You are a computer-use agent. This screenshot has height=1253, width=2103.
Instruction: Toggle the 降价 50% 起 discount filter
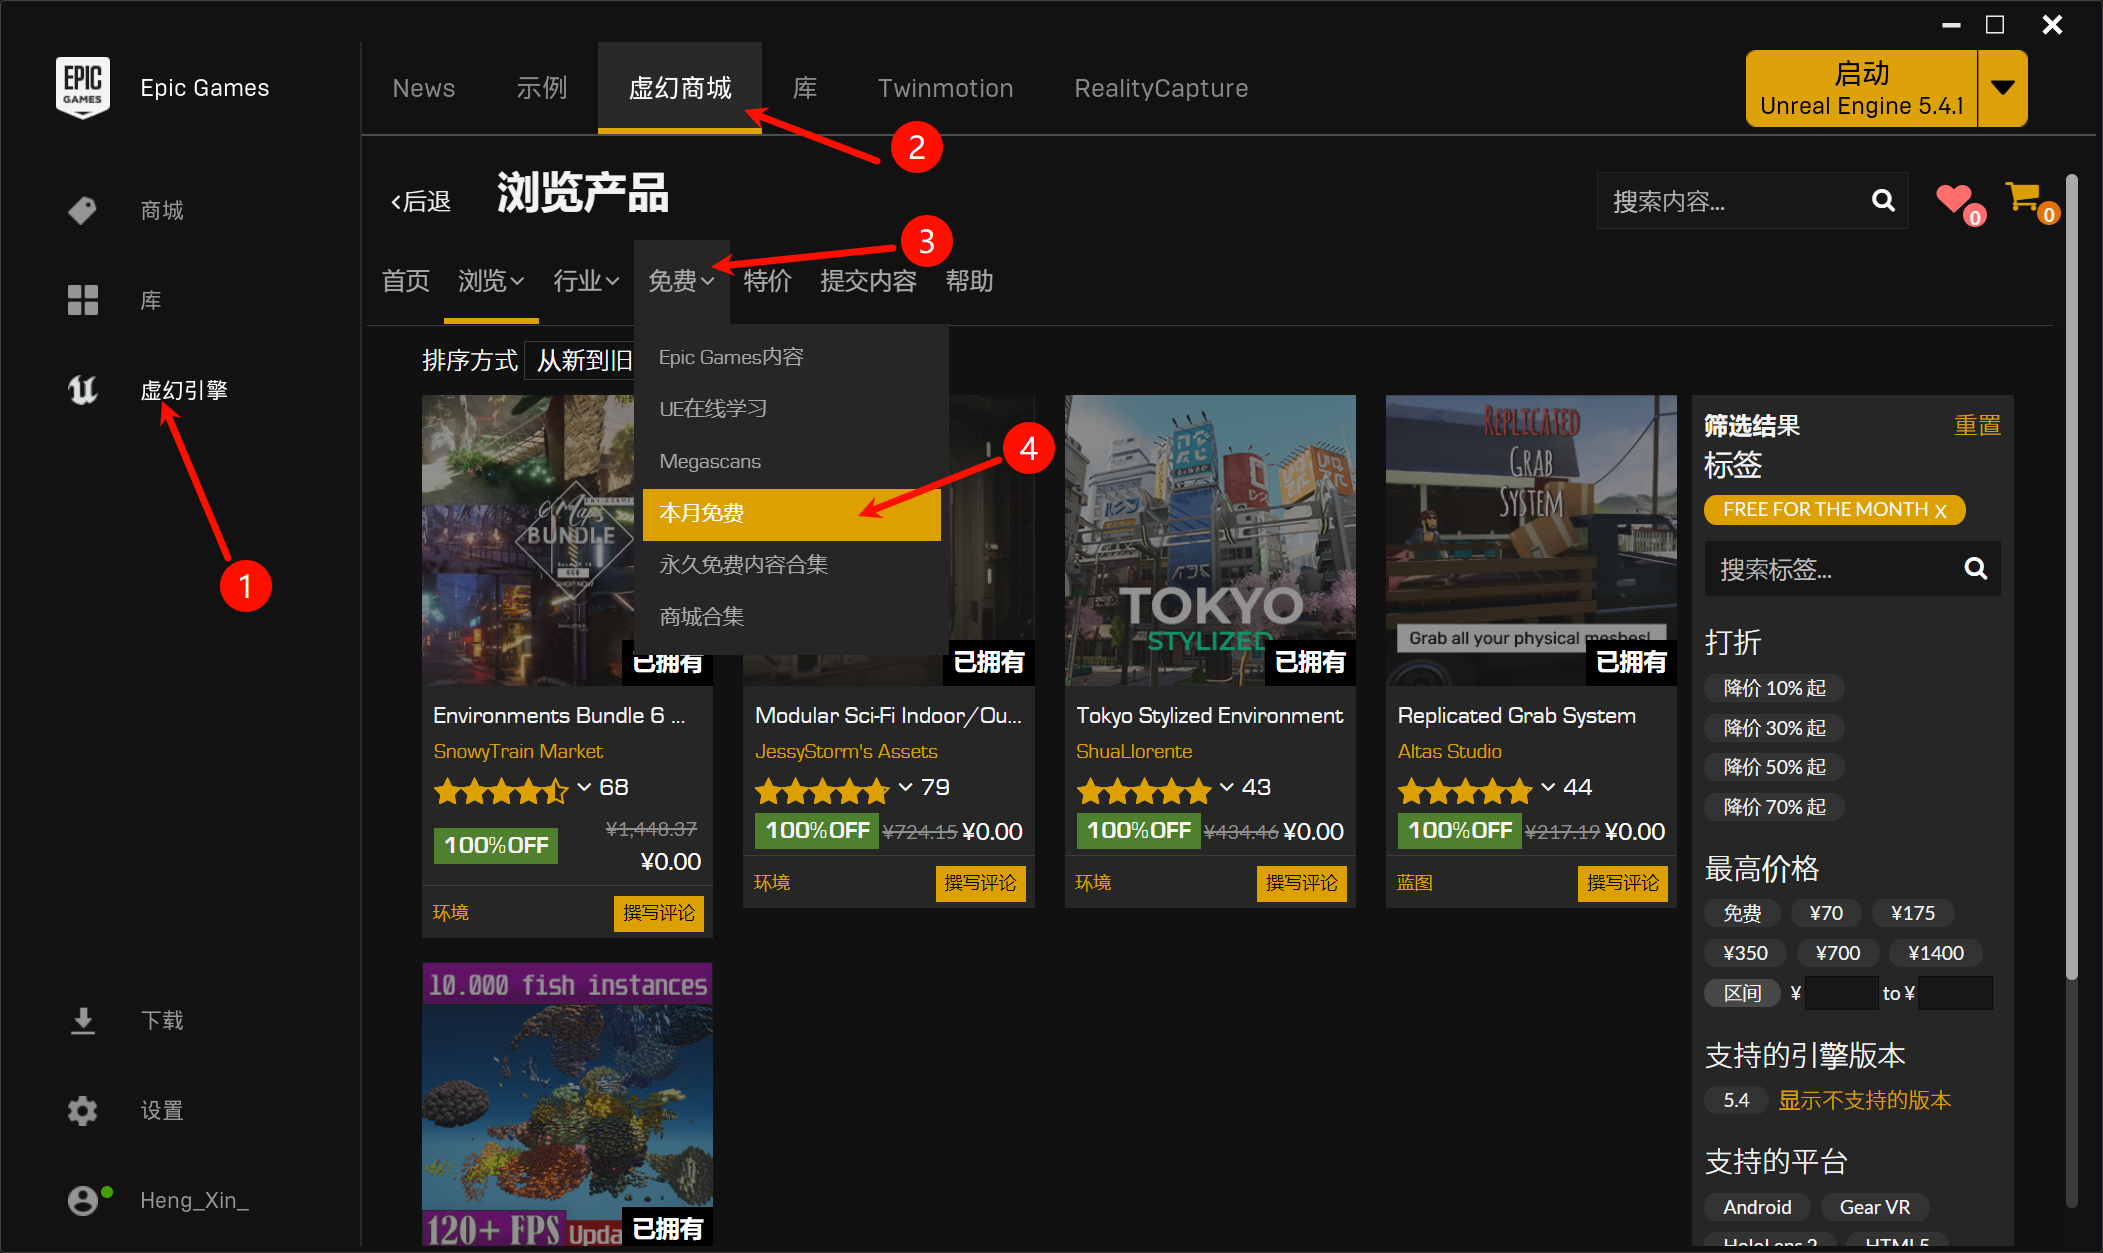click(1774, 767)
